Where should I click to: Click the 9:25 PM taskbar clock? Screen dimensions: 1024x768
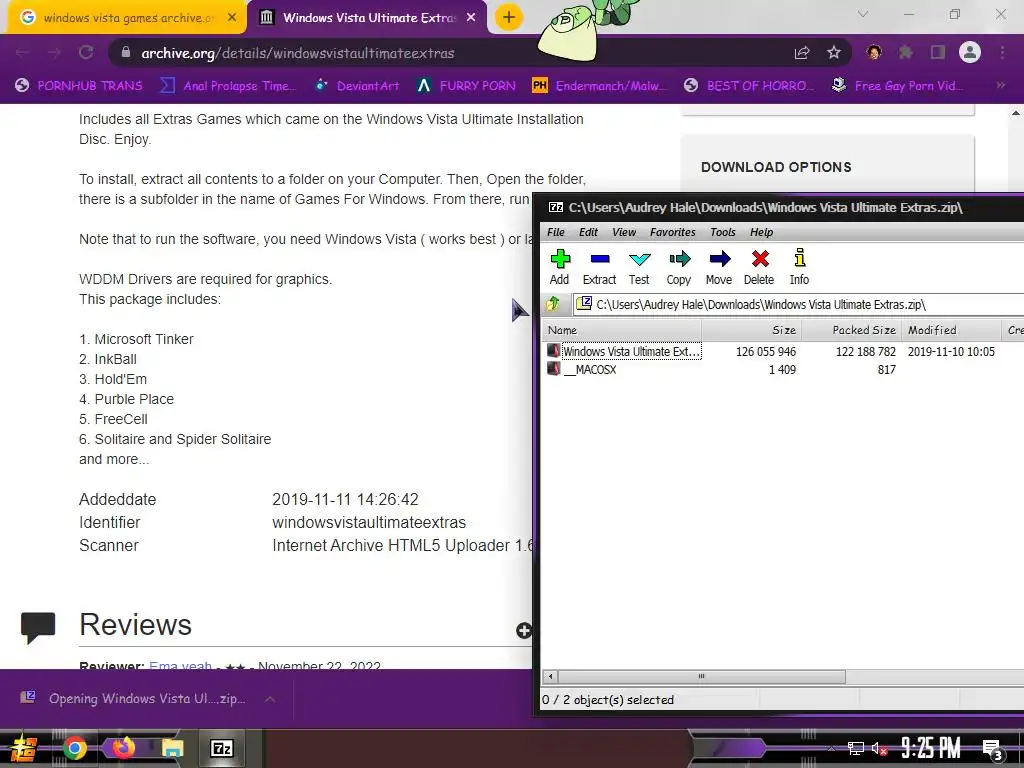(x=931, y=748)
